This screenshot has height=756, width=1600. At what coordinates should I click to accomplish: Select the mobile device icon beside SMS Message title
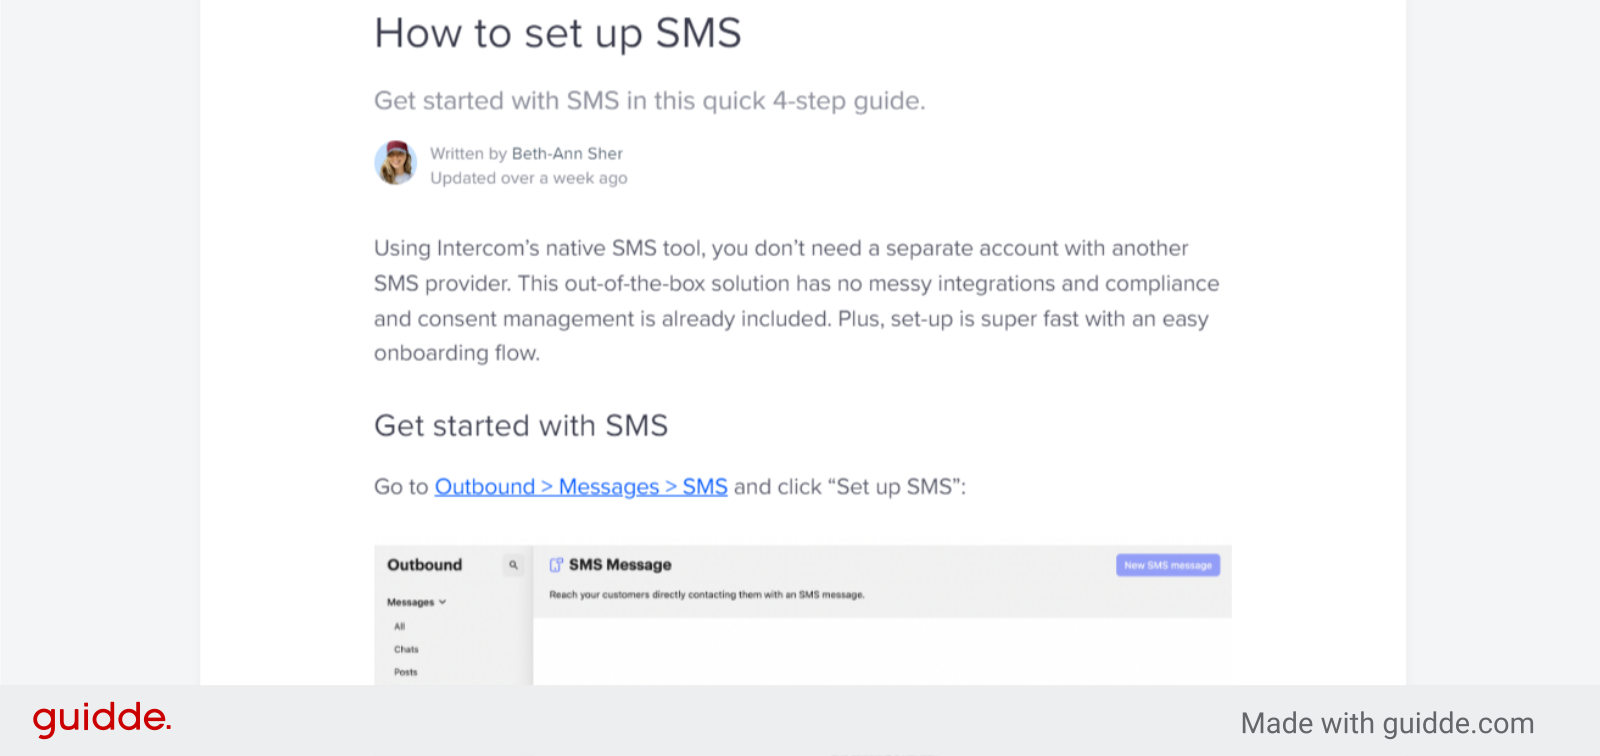click(x=556, y=565)
